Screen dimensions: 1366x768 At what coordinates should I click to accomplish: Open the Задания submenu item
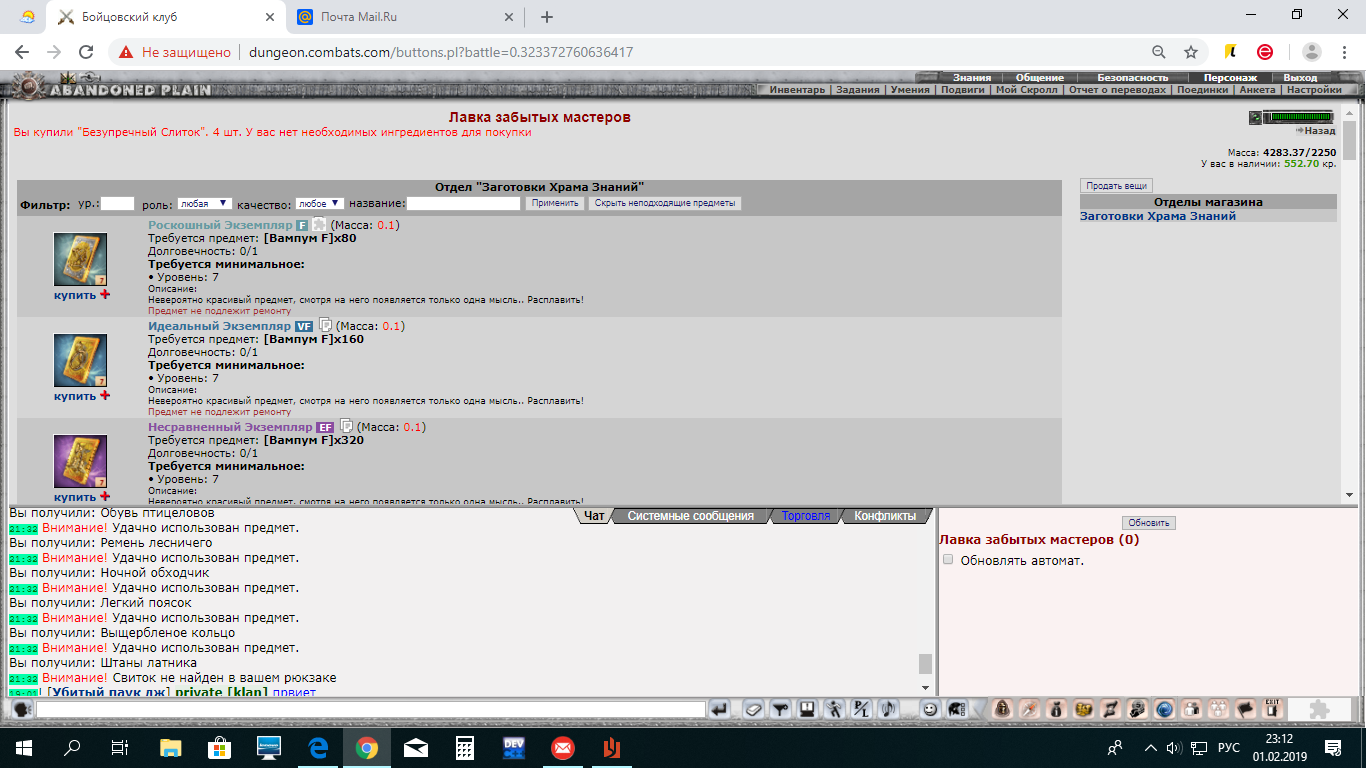858,89
